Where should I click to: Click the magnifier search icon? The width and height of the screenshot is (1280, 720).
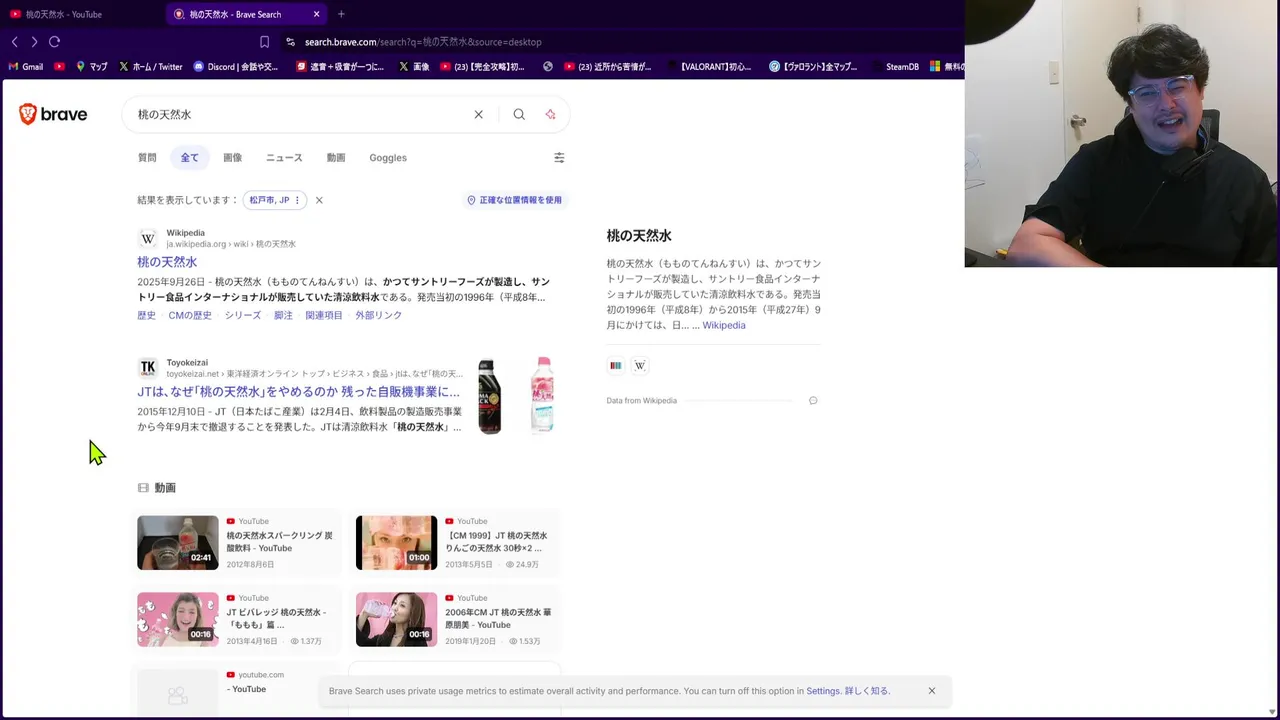coord(519,114)
